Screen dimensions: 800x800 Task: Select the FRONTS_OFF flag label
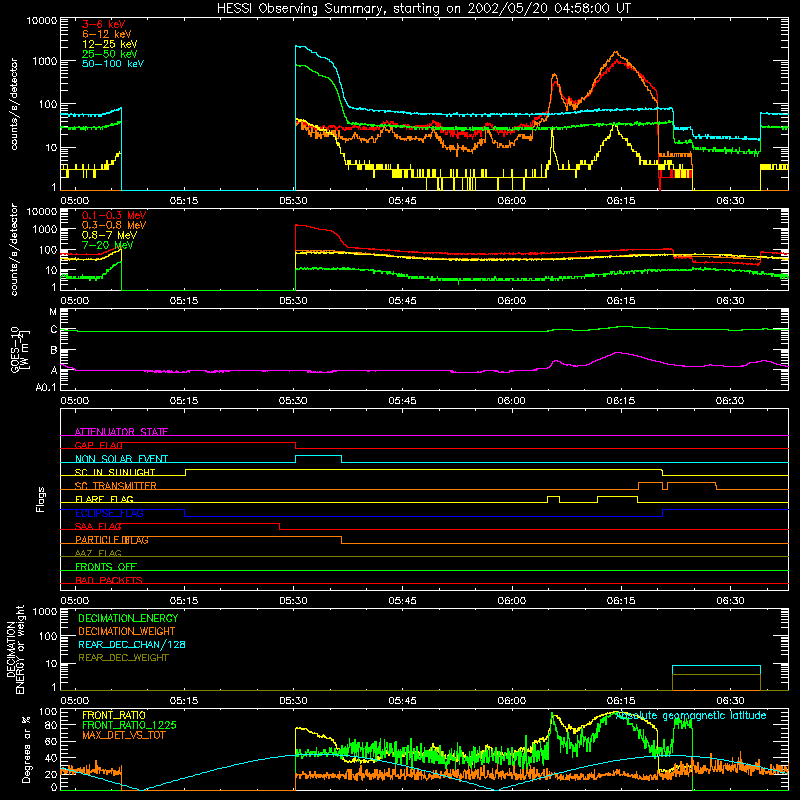click(106, 567)
